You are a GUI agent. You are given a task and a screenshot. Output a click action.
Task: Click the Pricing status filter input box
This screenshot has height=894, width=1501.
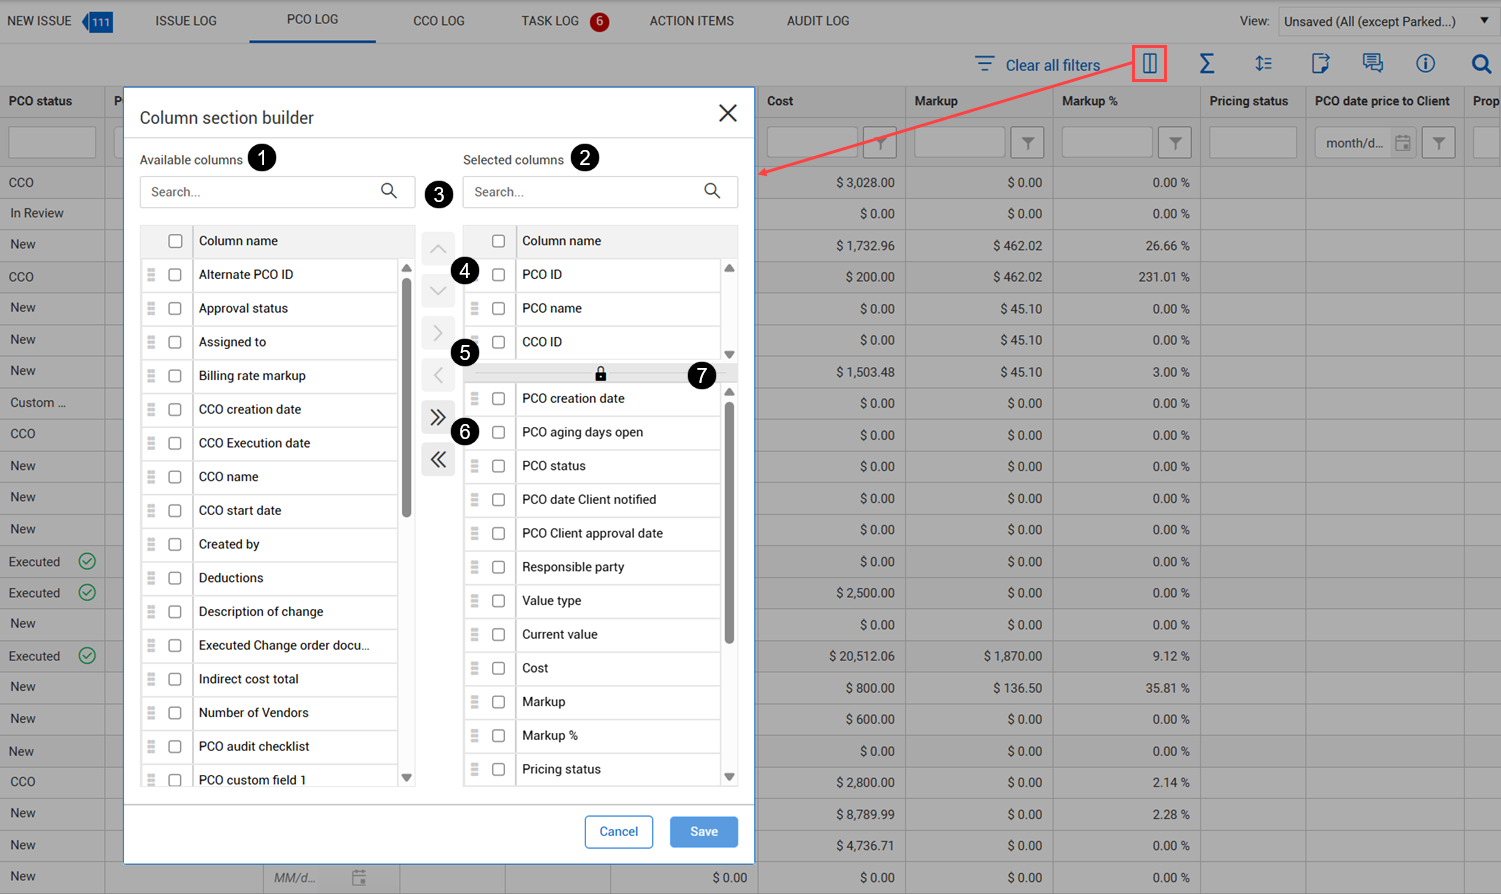pyautogui.click(x=1253, y=143)
